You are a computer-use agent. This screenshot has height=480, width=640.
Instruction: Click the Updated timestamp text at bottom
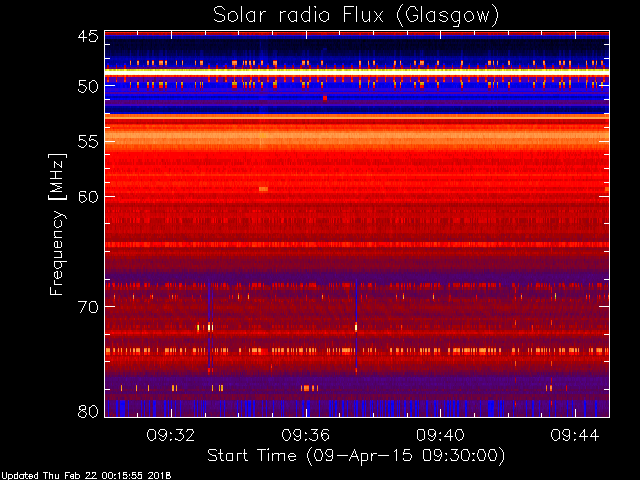tap(86, 476)
